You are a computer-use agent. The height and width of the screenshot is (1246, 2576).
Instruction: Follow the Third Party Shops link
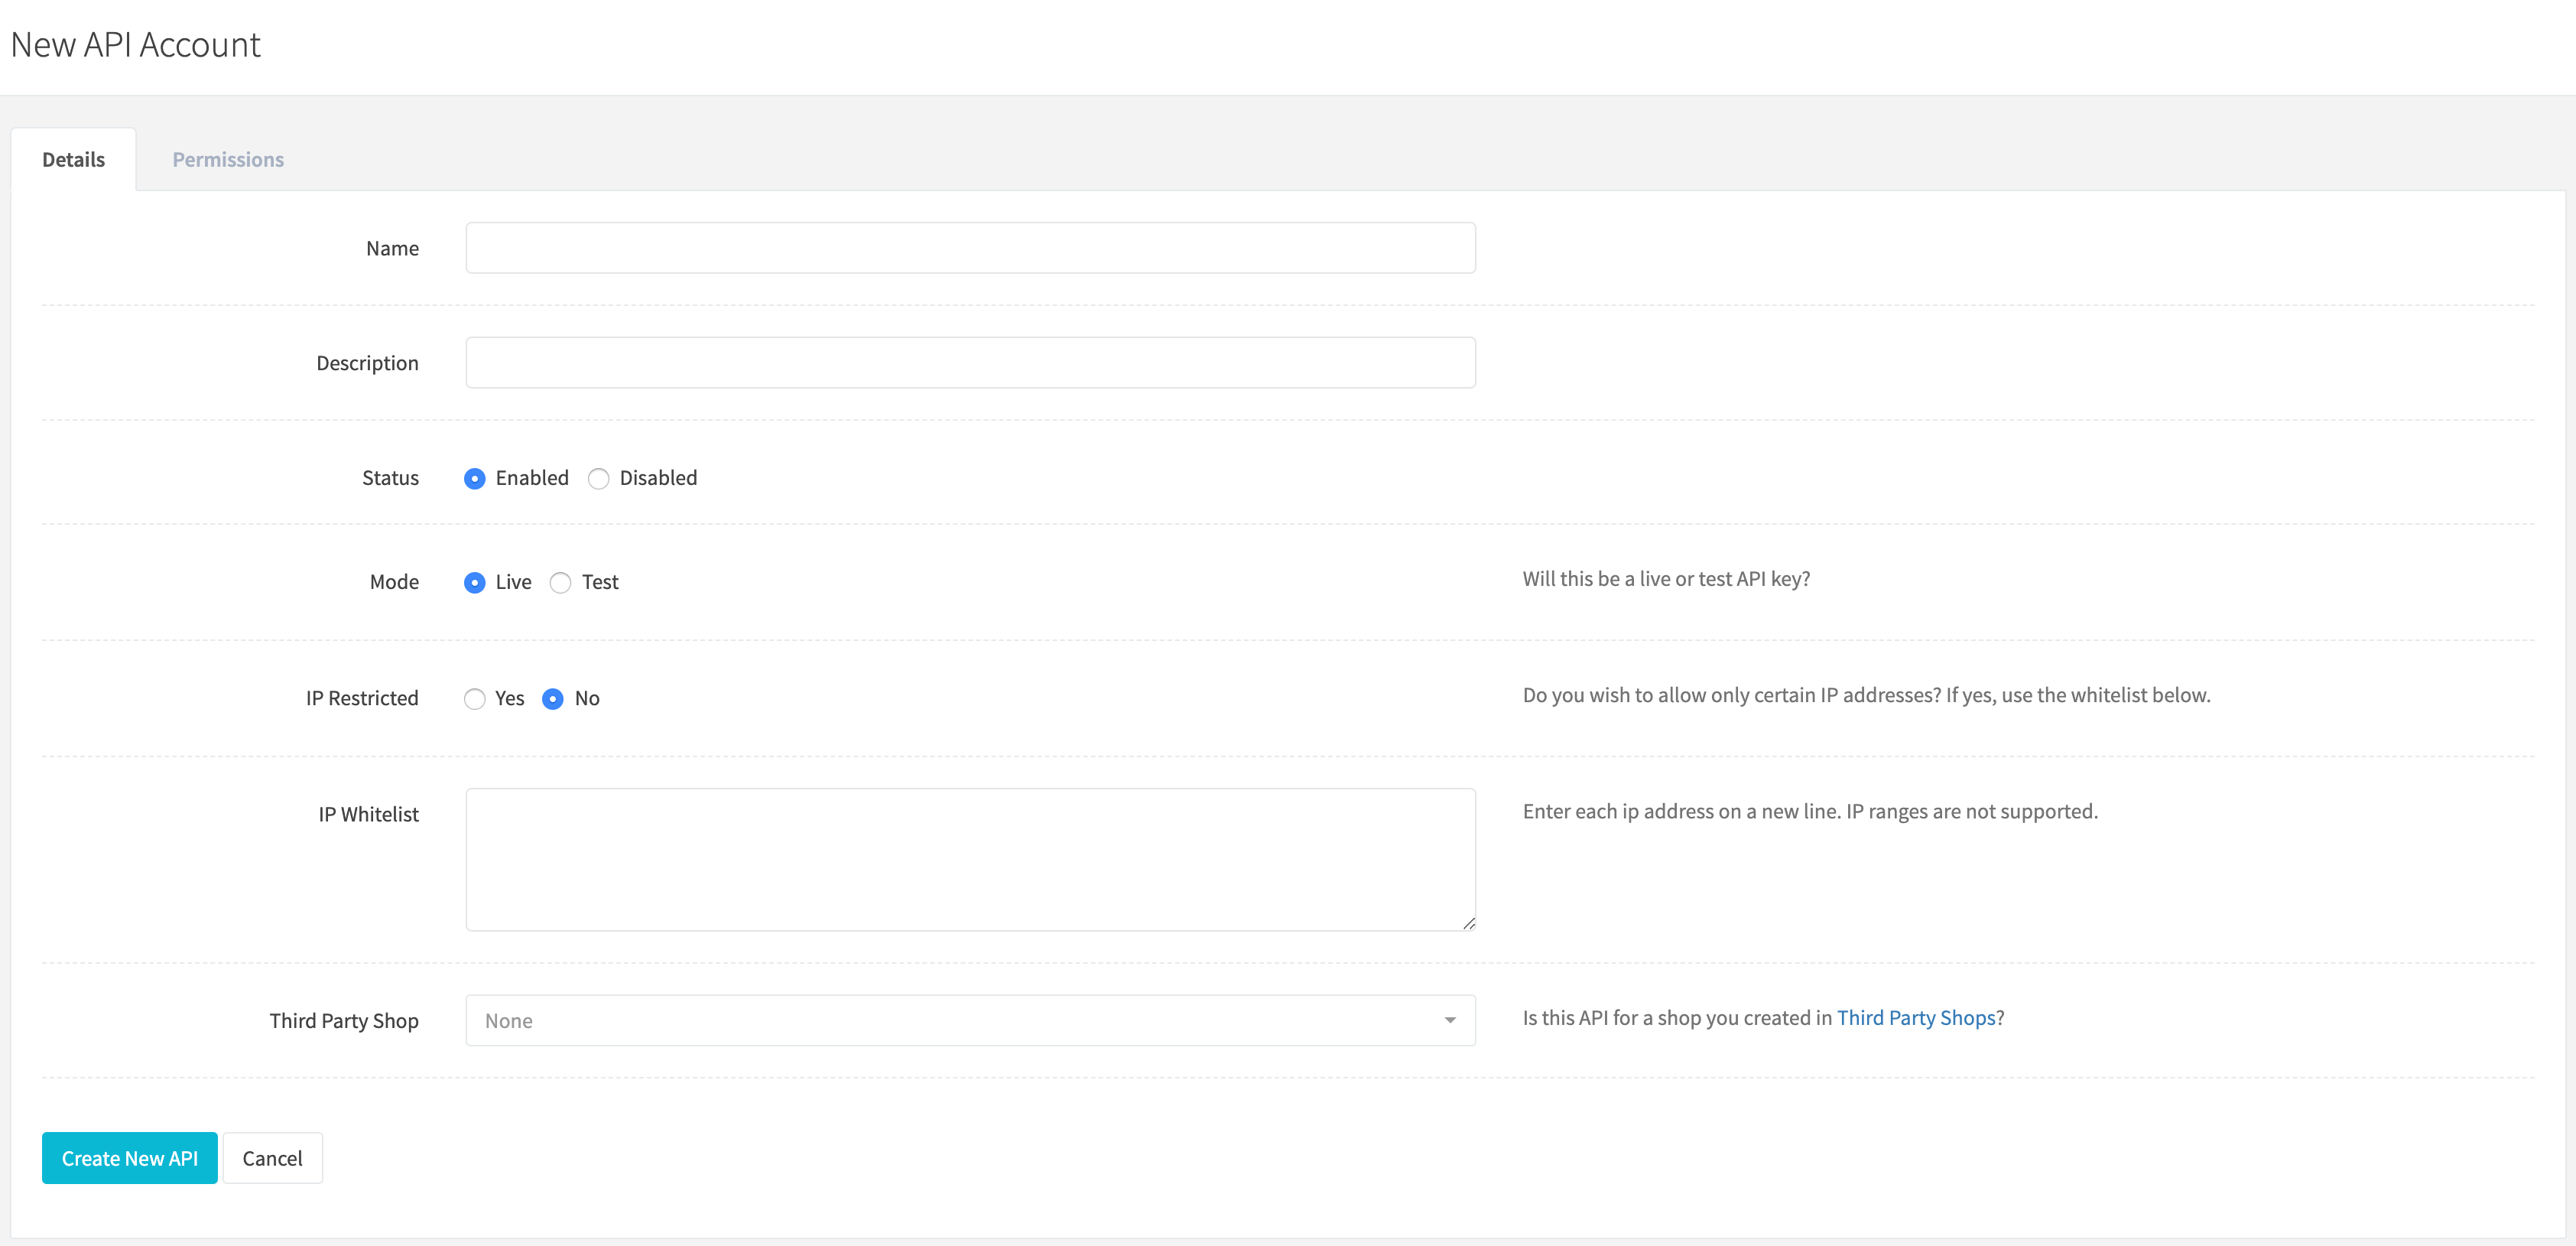coord(1916,1018)
